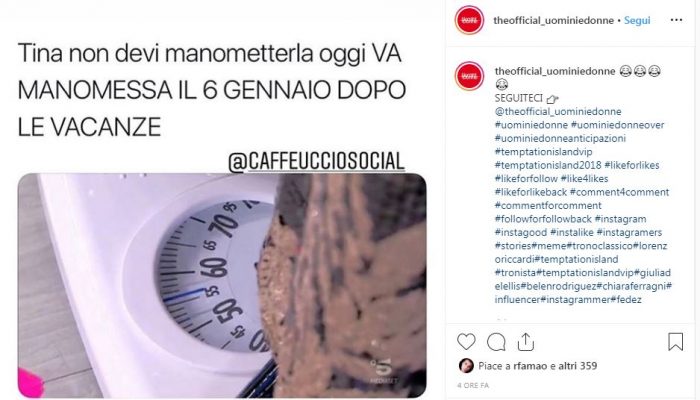The image size is (700, 400).
Task: Open the #followforfollowback hashtag
Action: click(543, 219)
